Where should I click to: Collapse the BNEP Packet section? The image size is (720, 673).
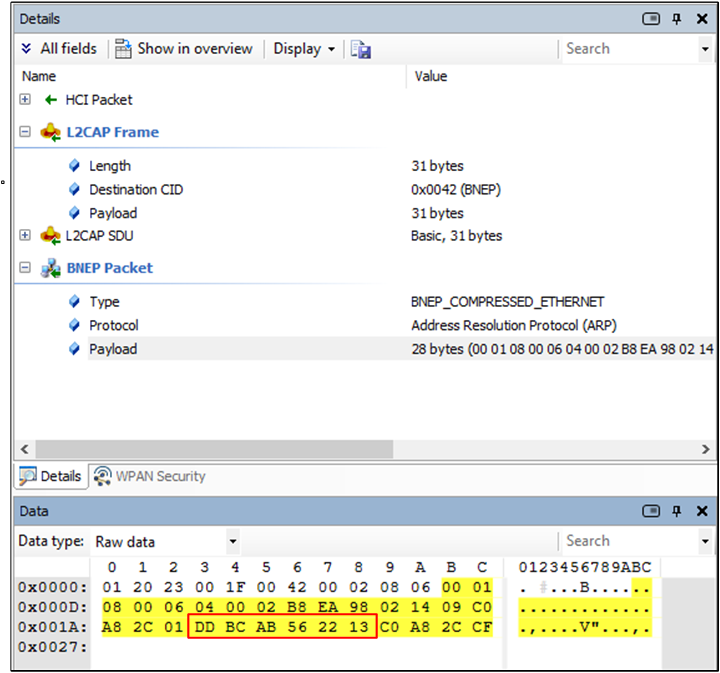pos(25,267)
